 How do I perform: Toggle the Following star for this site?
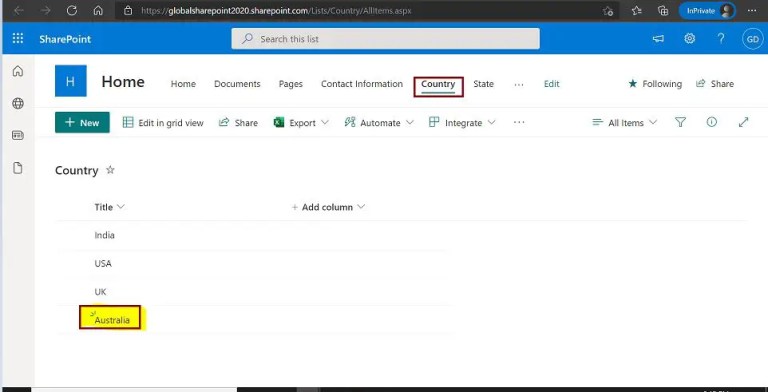pos(655,84)
